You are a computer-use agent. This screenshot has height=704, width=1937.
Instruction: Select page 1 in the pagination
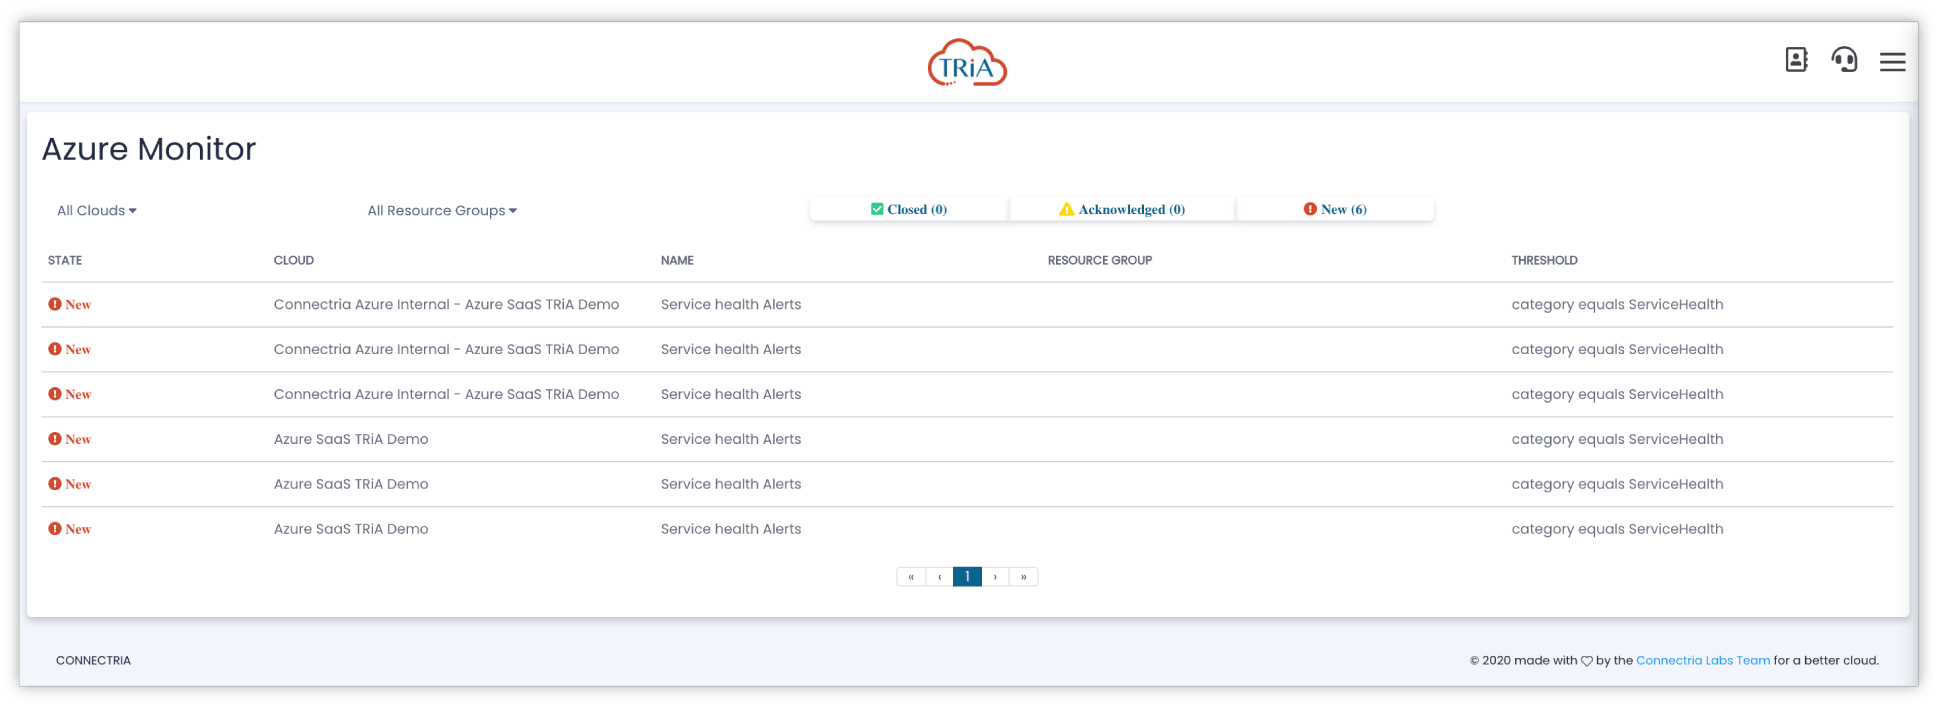(967, 577)
